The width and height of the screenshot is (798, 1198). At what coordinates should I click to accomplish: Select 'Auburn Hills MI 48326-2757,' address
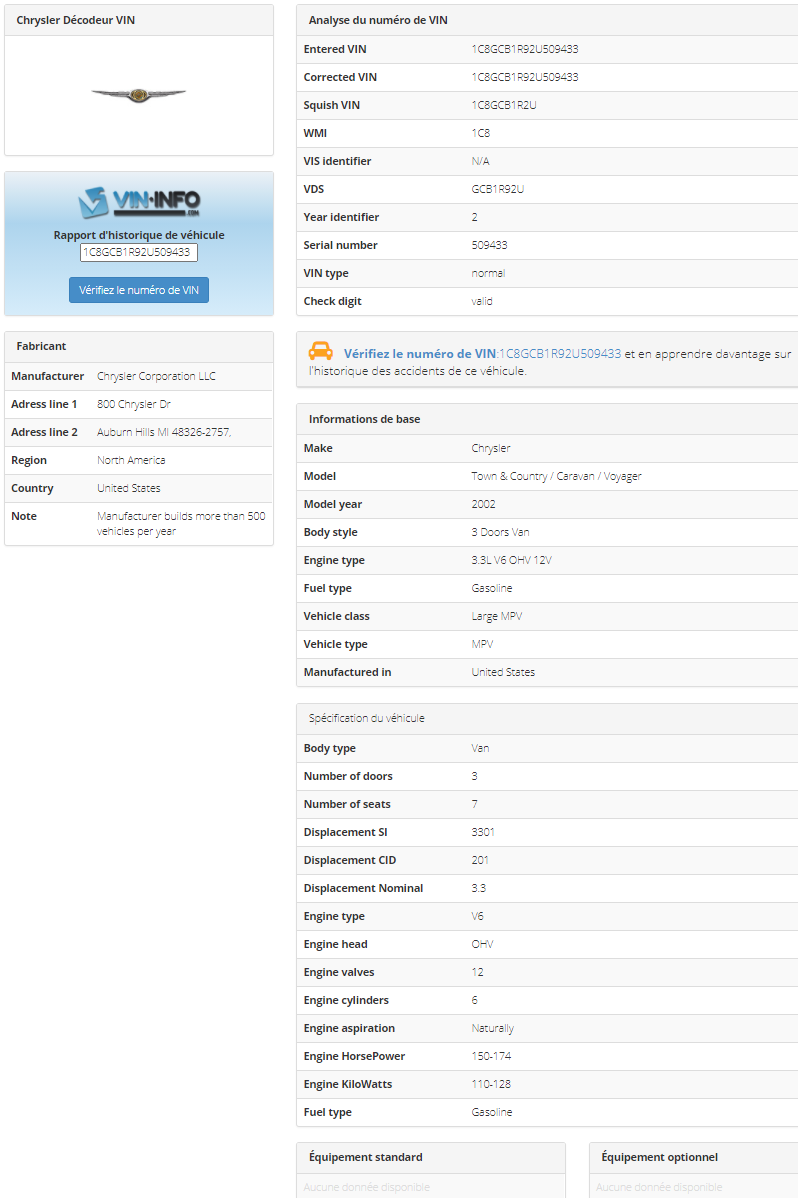coord(164,432)
